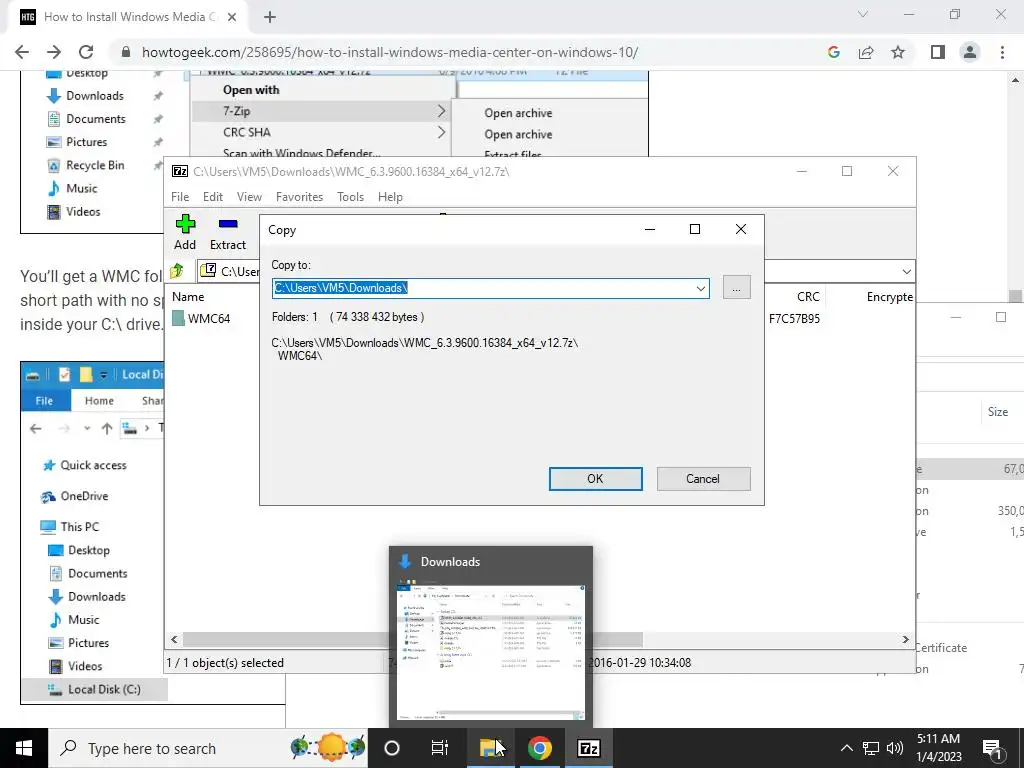
Task: Bookmark this page with the star icon
Action: pyautogui.click(x=898, y=52)
